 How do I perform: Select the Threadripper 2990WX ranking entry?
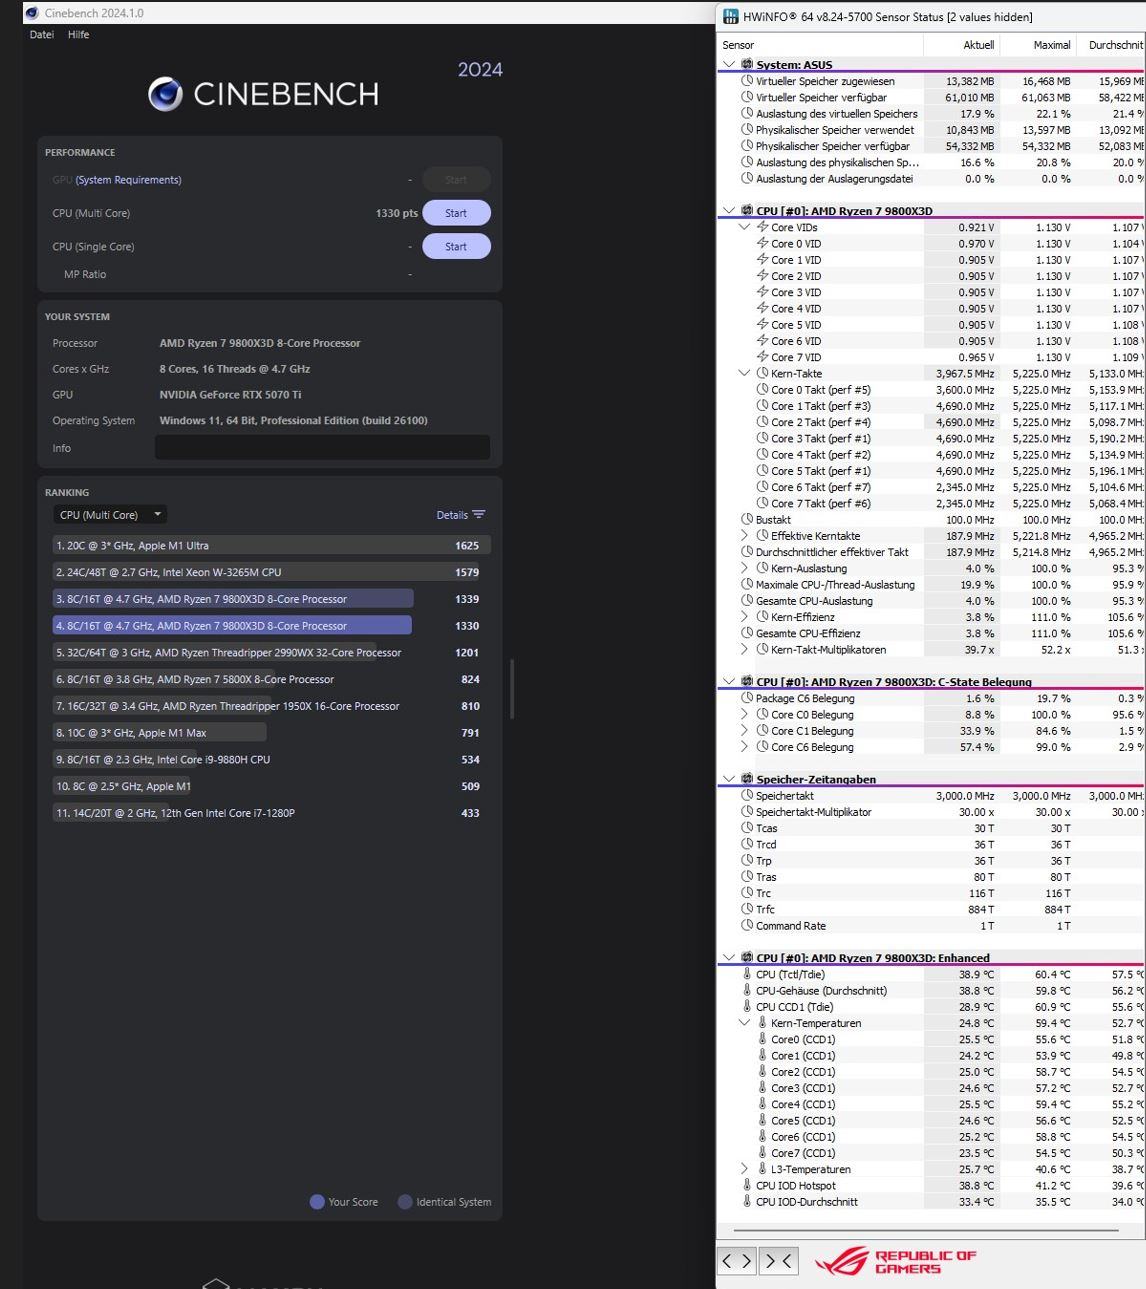(x=271, y=653)
